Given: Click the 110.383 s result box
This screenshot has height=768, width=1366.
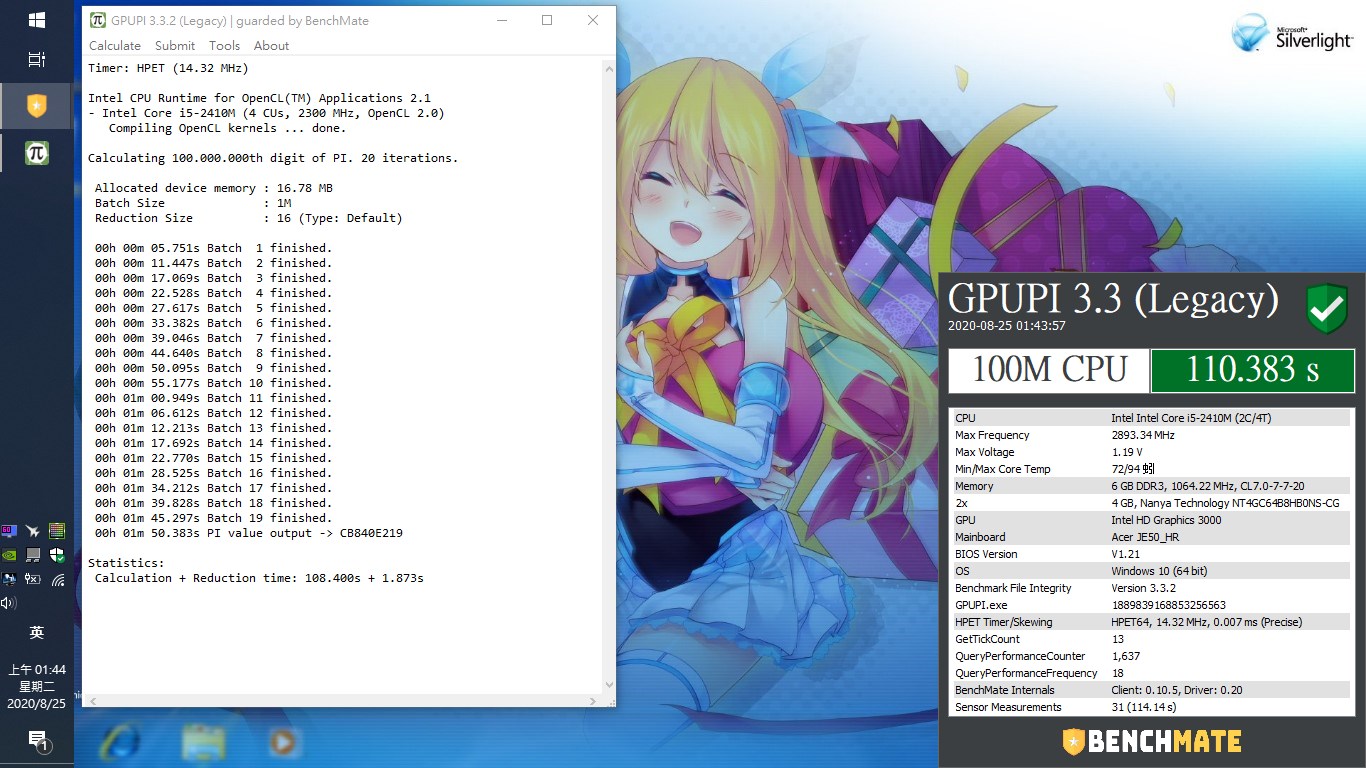Looking at the screenshot, I should (x=1253, y=371).
